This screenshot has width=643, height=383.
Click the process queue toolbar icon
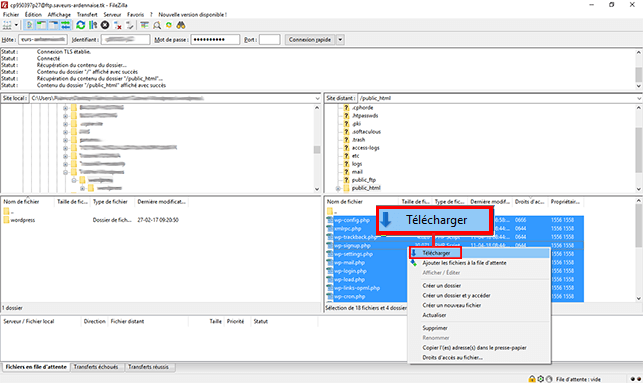(93, 25)
